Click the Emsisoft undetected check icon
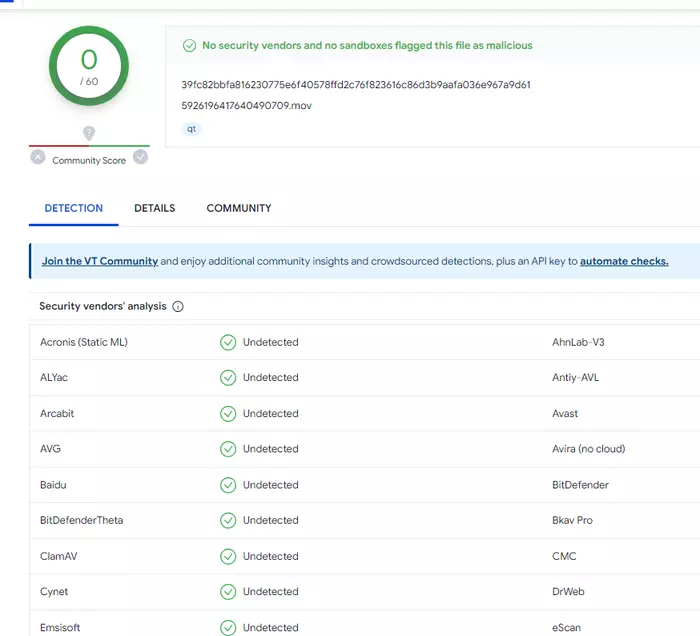700x636 pixels. pyautogui.click(x=228, y=628)
